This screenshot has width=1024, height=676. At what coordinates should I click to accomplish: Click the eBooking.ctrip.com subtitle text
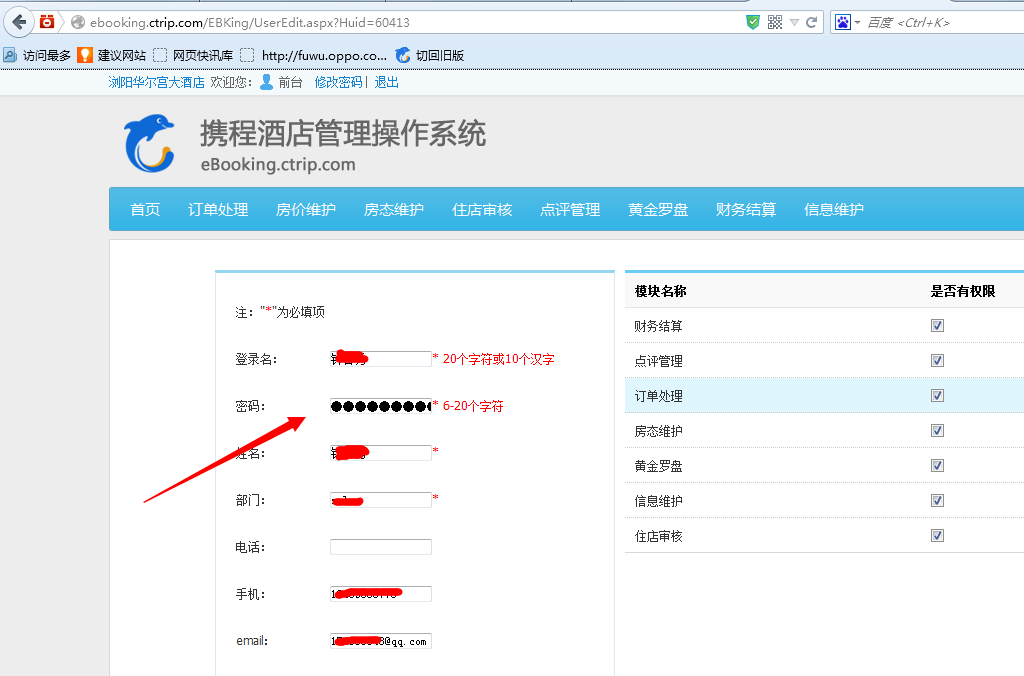pos(278,164)
